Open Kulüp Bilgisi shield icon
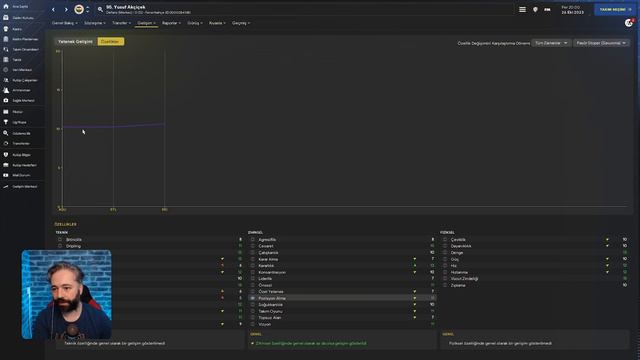 tap(6, 155)
